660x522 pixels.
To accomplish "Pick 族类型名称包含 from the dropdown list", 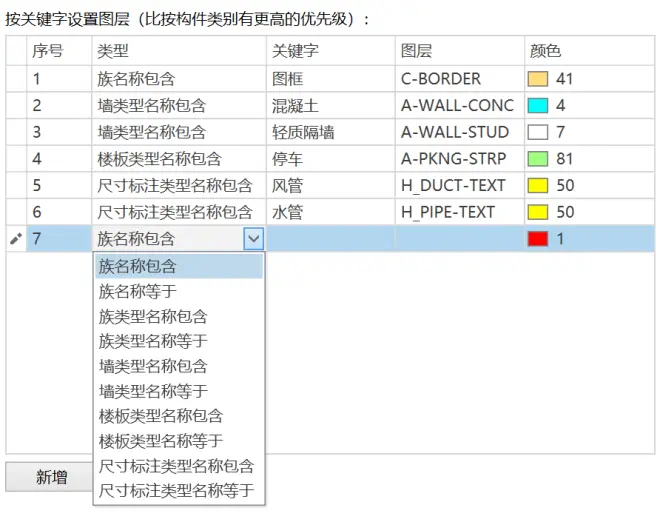I will [x=179, y=317].
